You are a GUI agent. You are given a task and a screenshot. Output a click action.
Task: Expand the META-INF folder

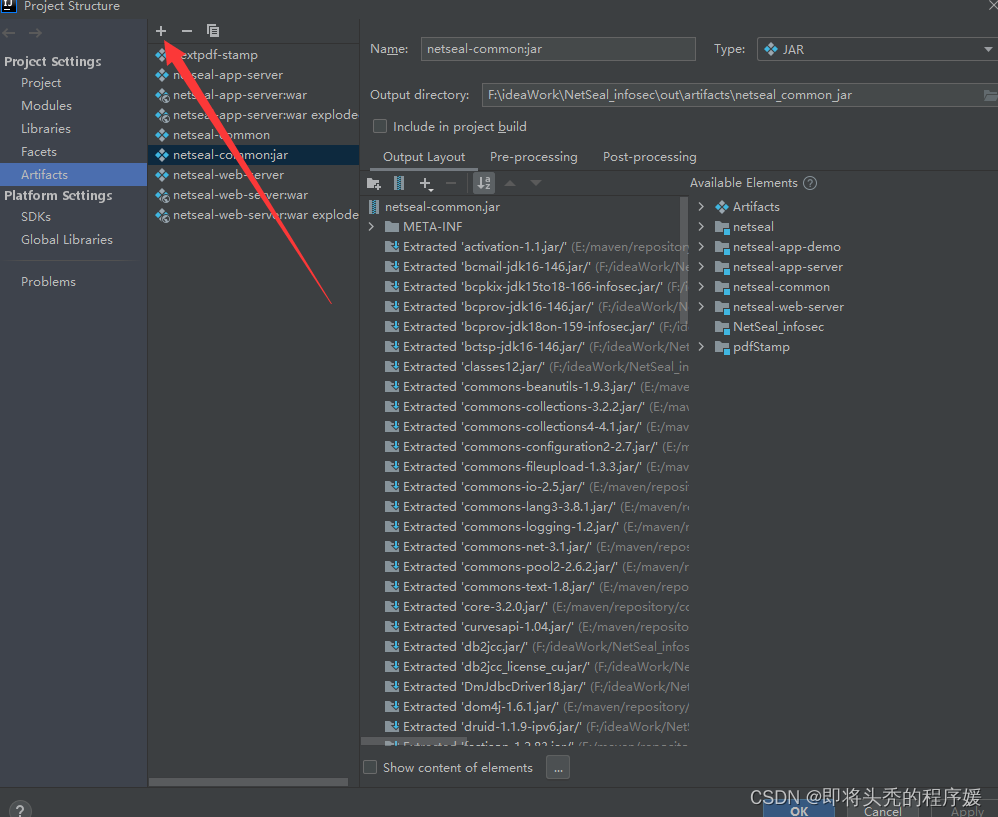pos(372,227)
